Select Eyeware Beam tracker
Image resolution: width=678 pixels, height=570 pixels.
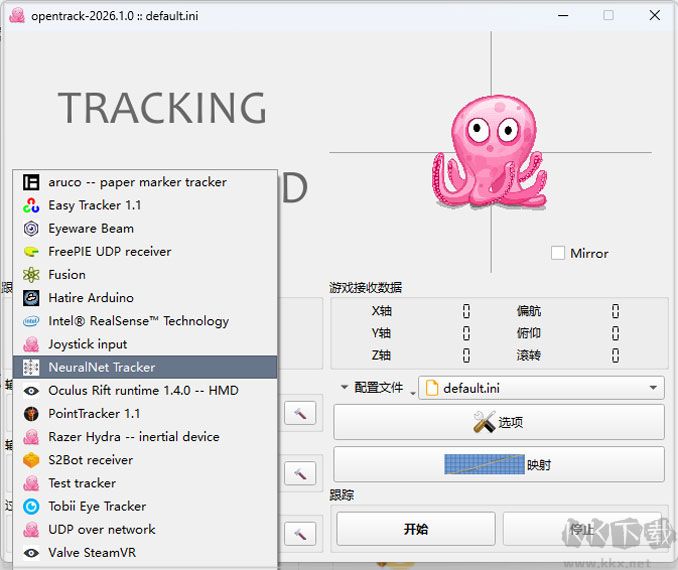(145, 228)
